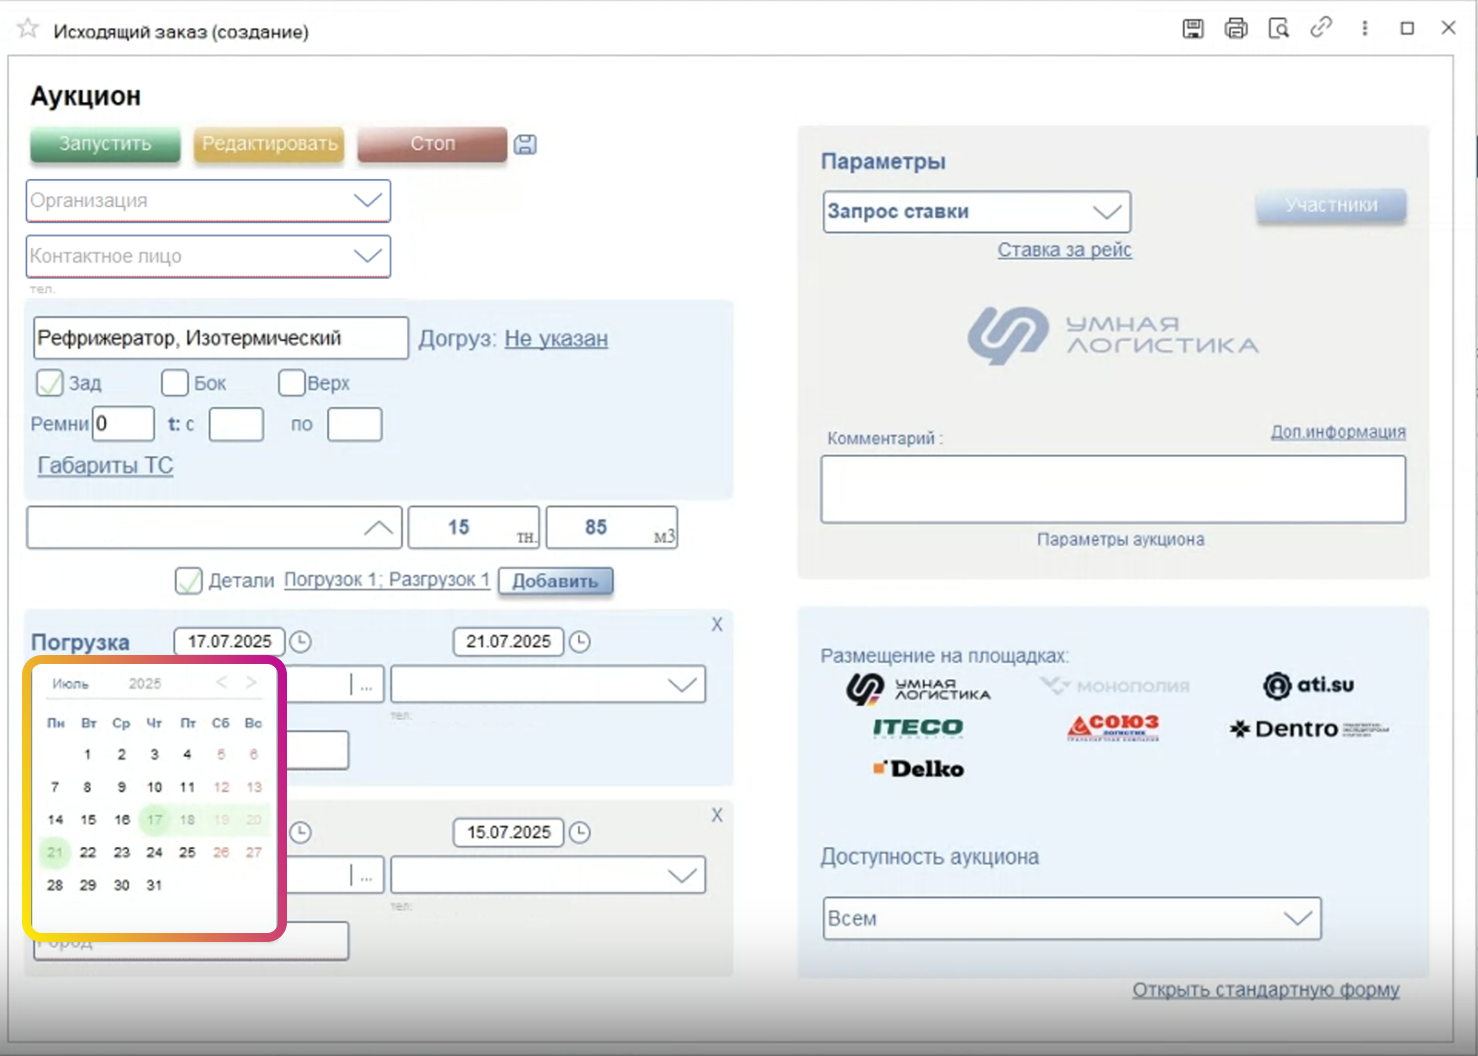The image size is (1478, 1056).
Task: Open clock icon beside 21.07.2025
Action: click(579, 642)
